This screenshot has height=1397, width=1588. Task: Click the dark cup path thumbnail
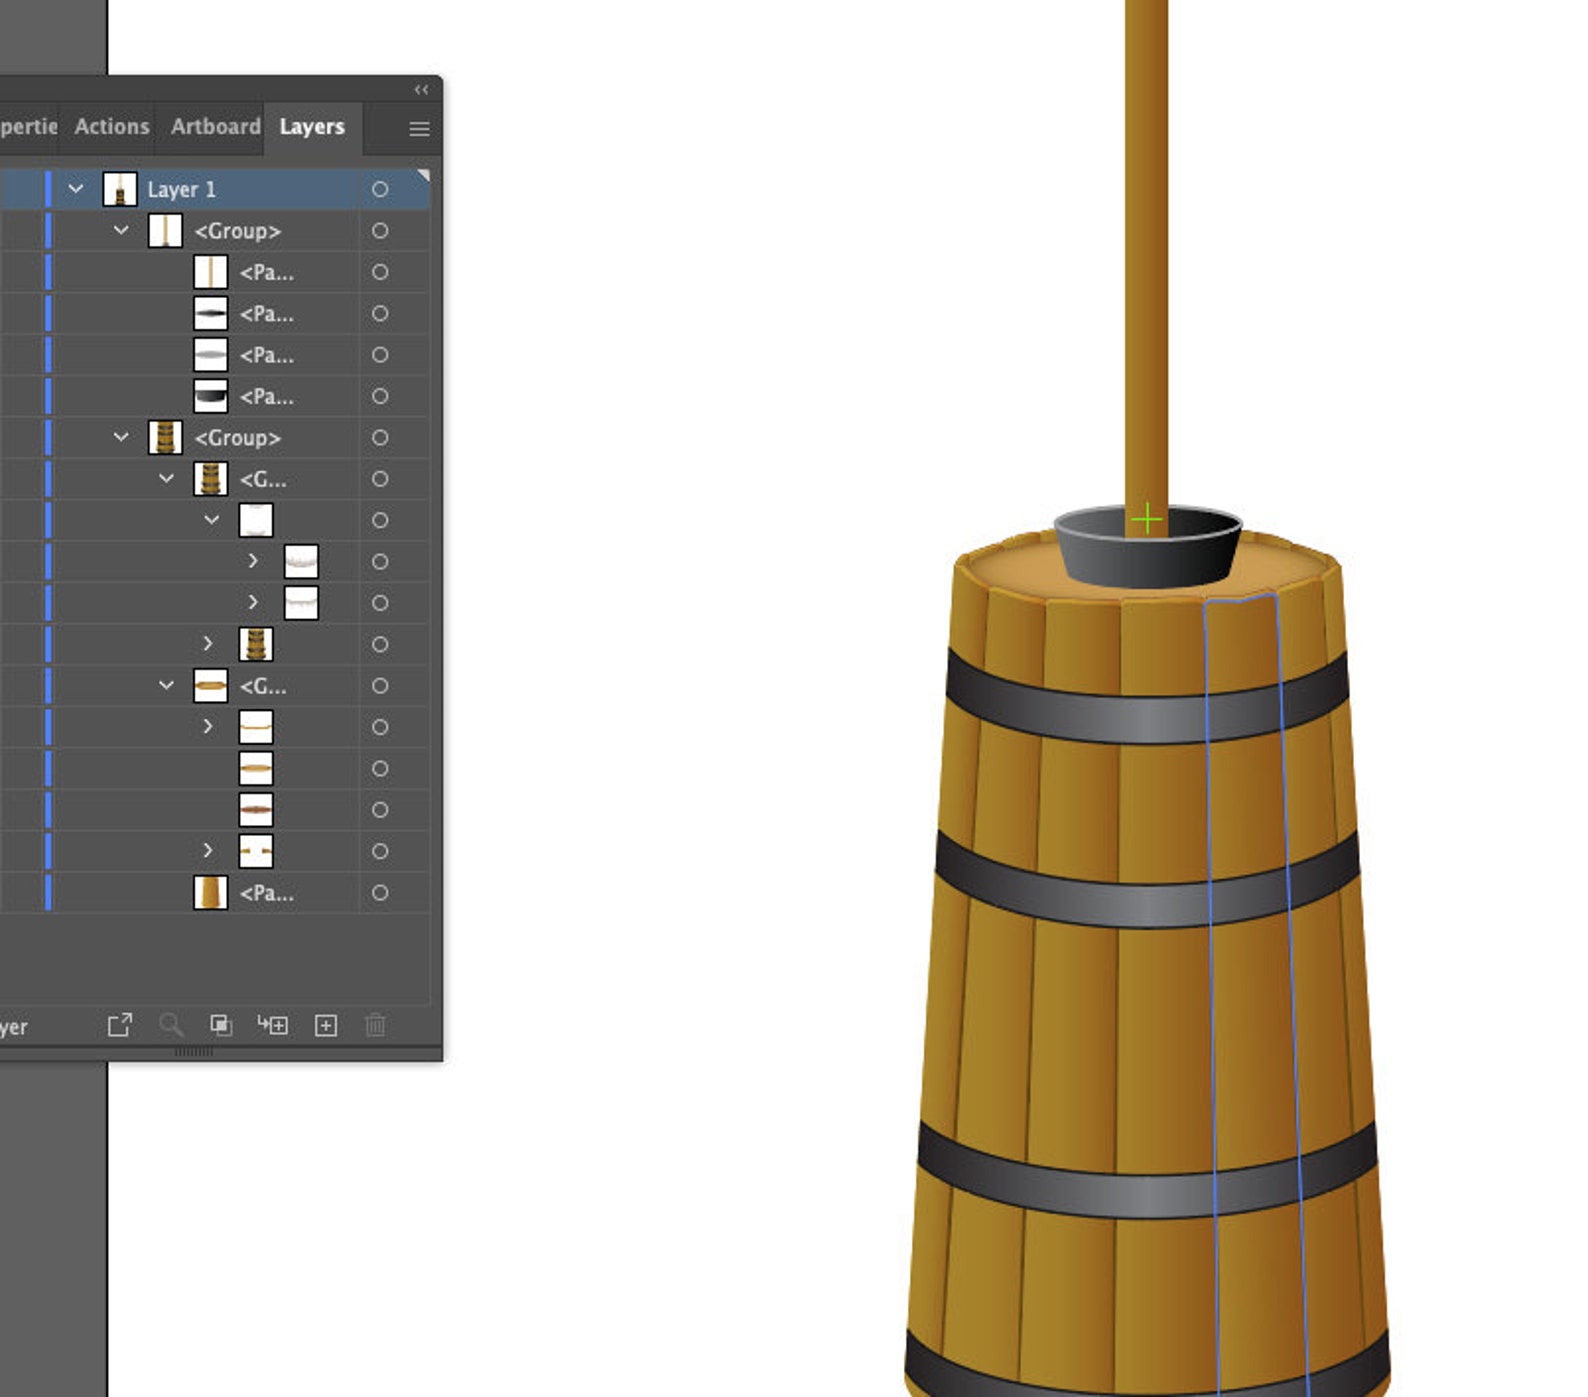coord(210,396)
